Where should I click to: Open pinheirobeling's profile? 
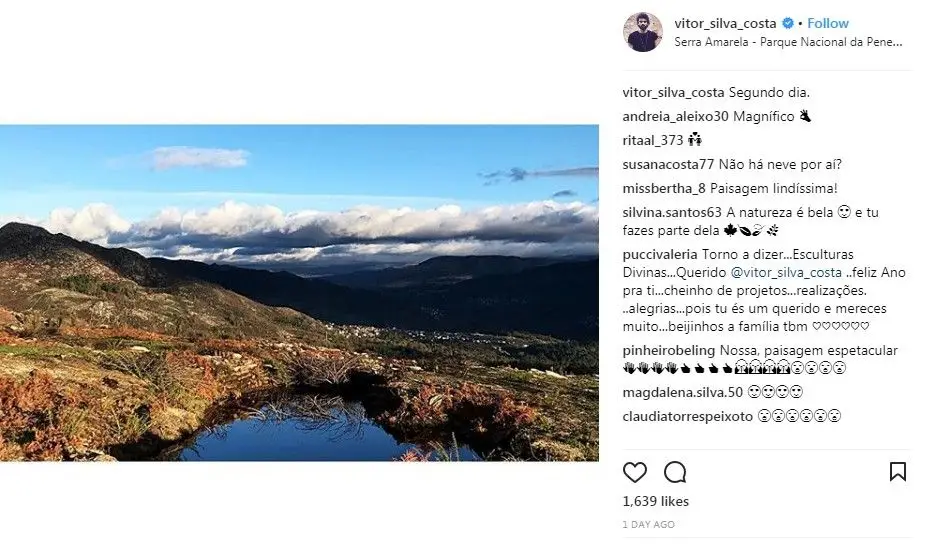(x=668, y=350)
